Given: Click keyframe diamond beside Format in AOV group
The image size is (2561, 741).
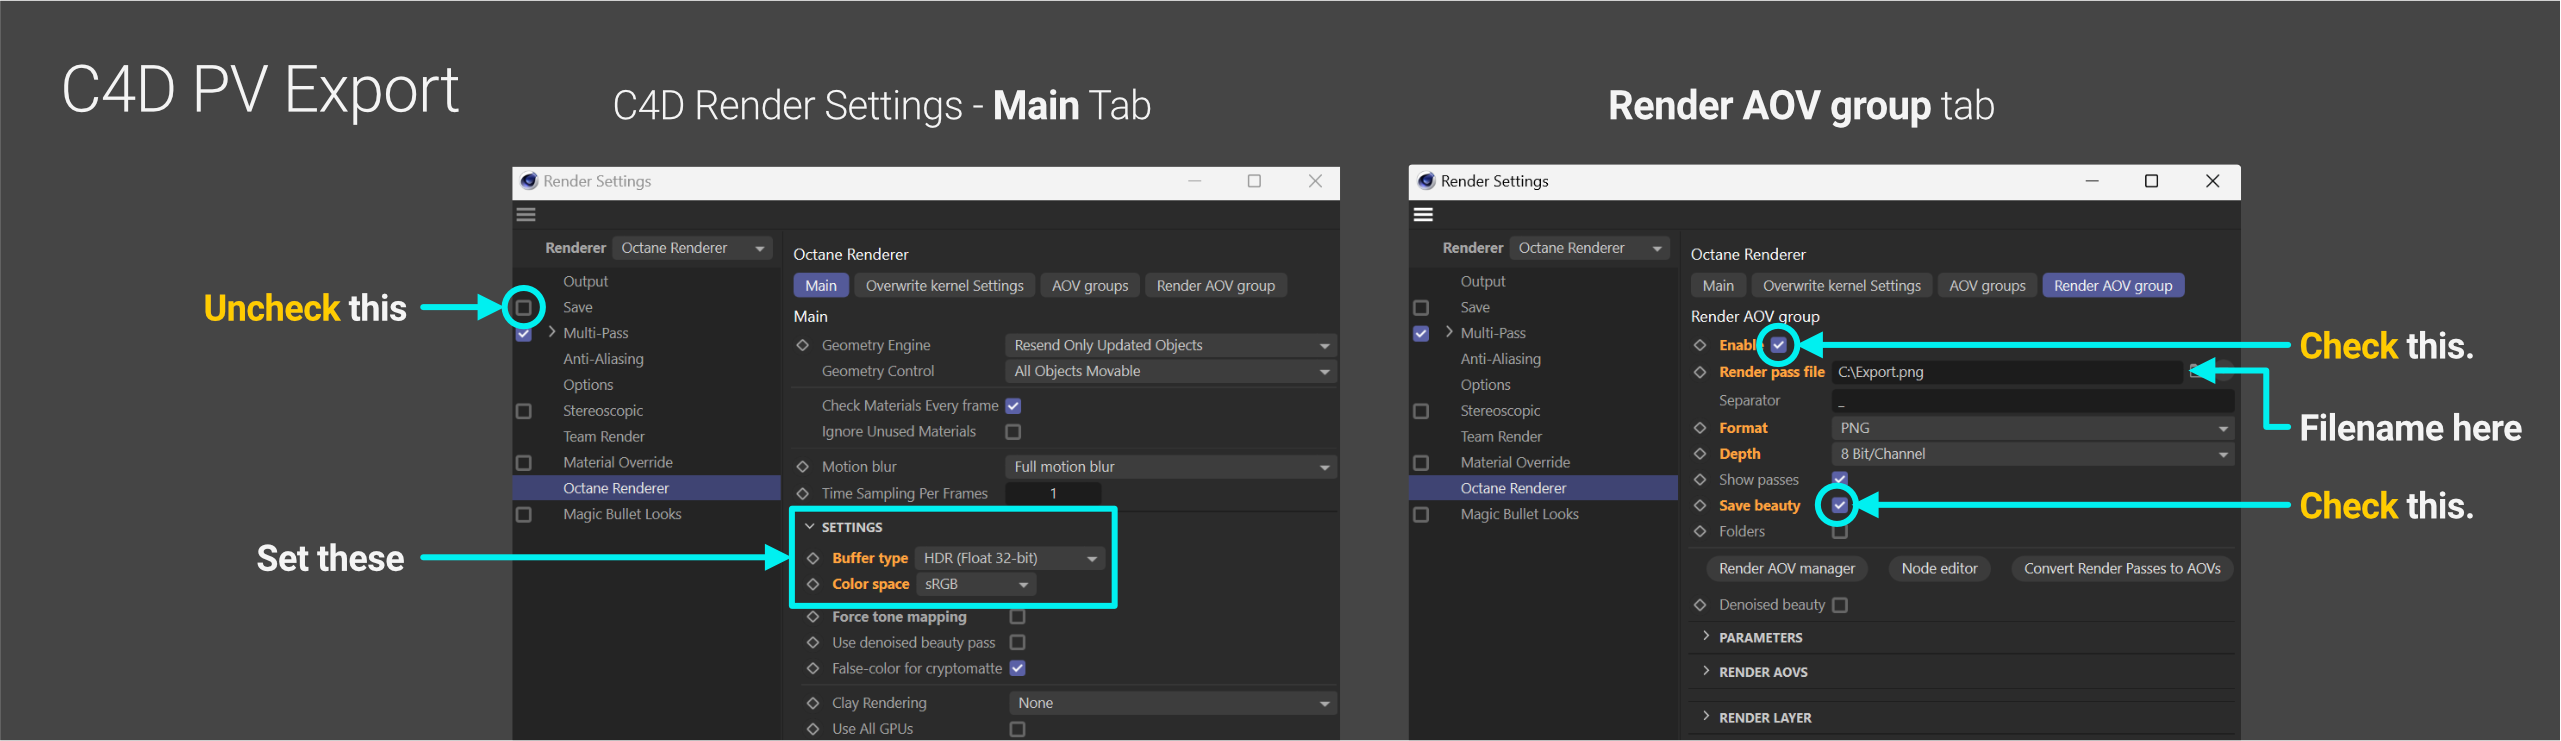Looking at the screenshot, I should [1700, 428].
